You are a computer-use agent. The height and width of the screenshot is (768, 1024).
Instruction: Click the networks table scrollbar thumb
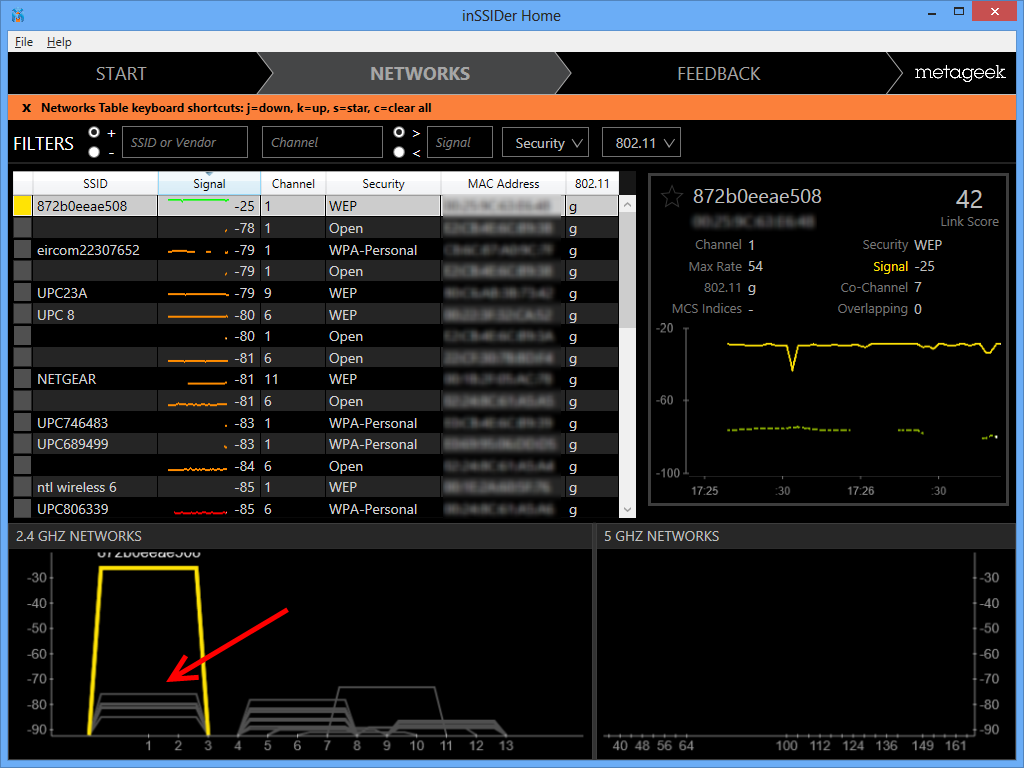[x=627, y=270]
